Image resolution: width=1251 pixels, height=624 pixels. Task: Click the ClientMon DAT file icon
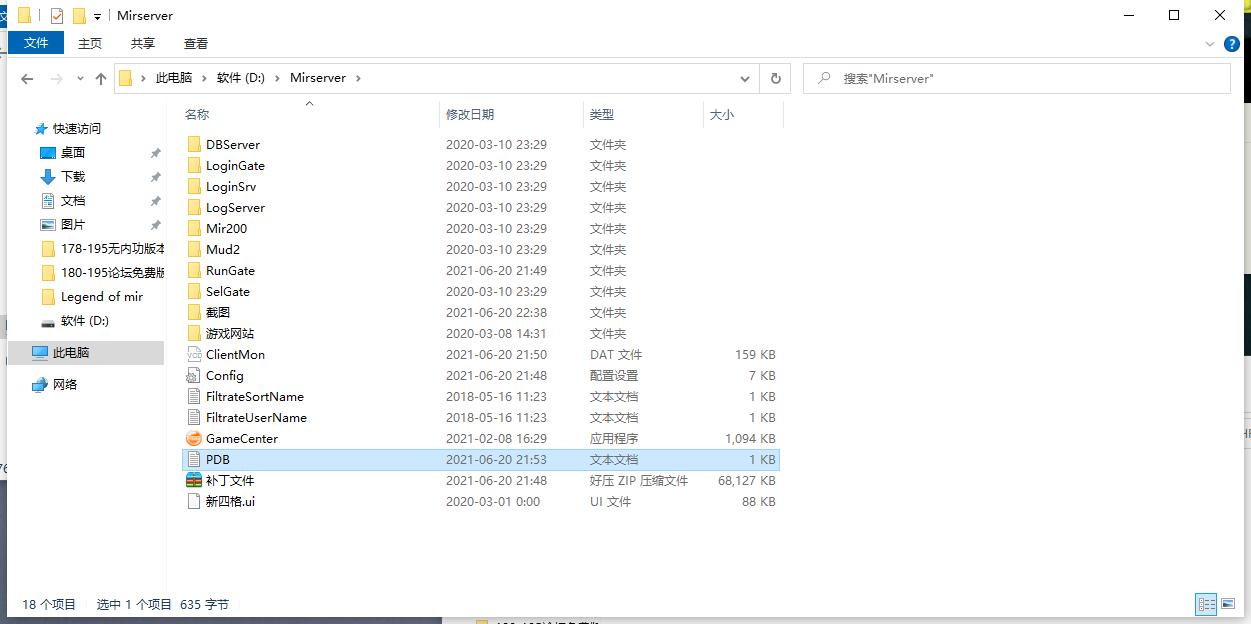click(194, 355)
